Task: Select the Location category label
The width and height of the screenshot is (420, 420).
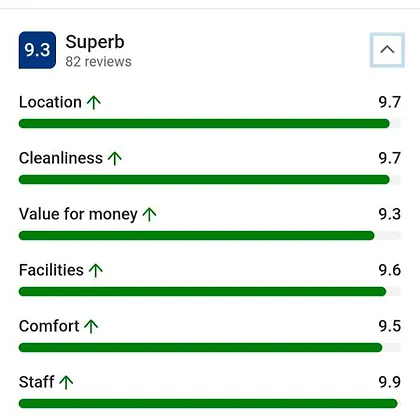Action: coord(50,102)
